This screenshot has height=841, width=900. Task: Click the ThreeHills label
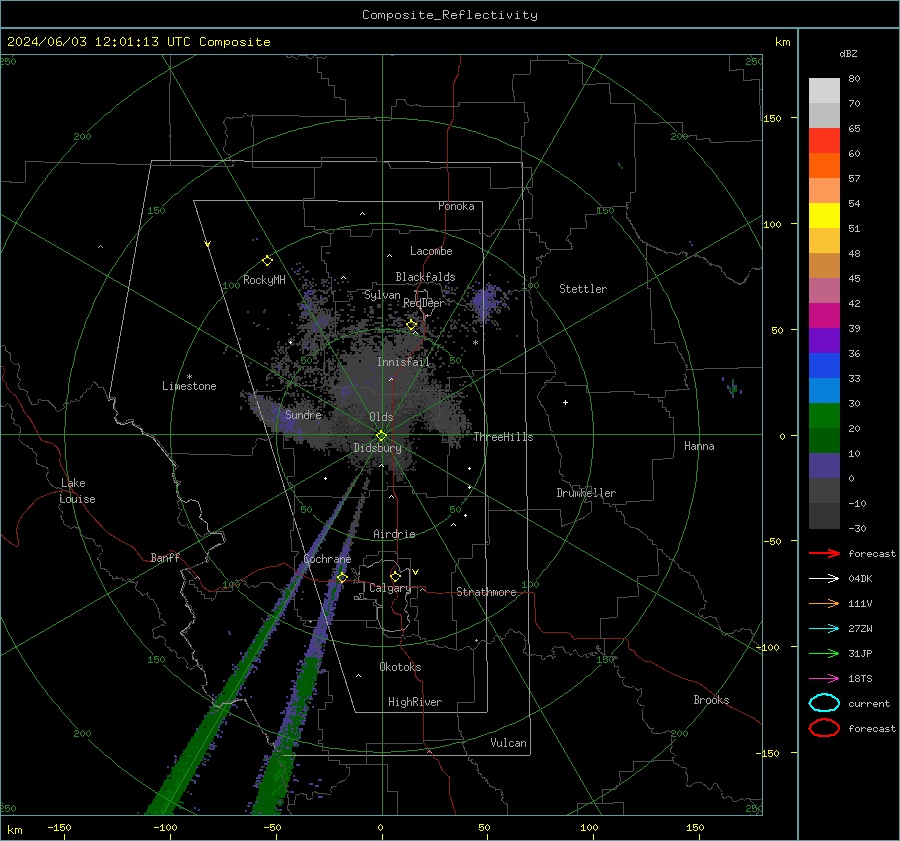pos(503,437)
